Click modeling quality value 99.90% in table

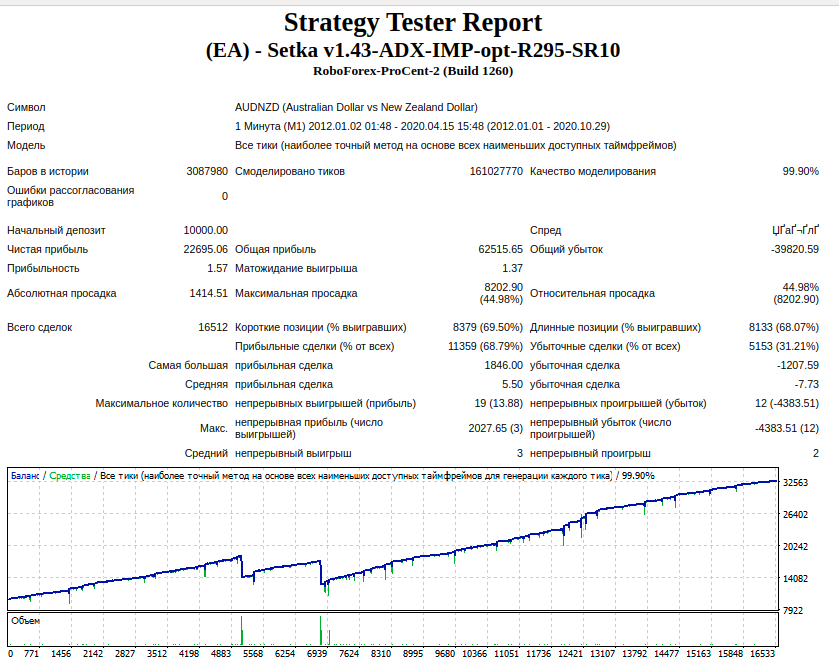point(800,171)
